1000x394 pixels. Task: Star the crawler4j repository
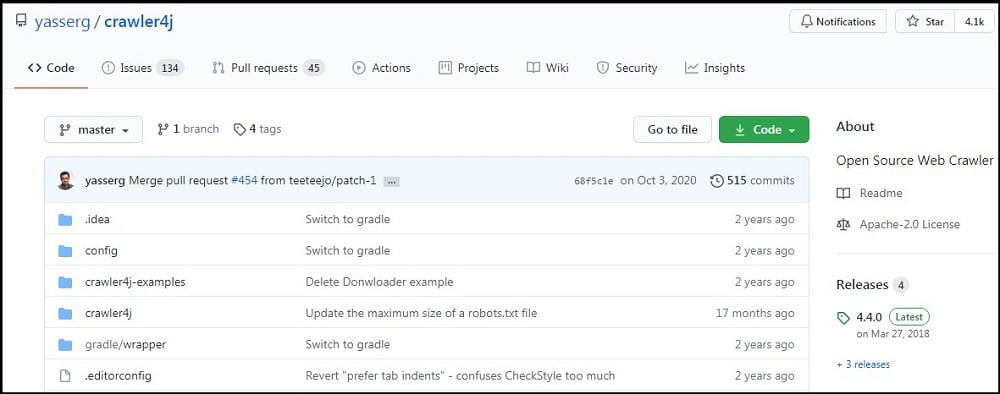(925, 22)
